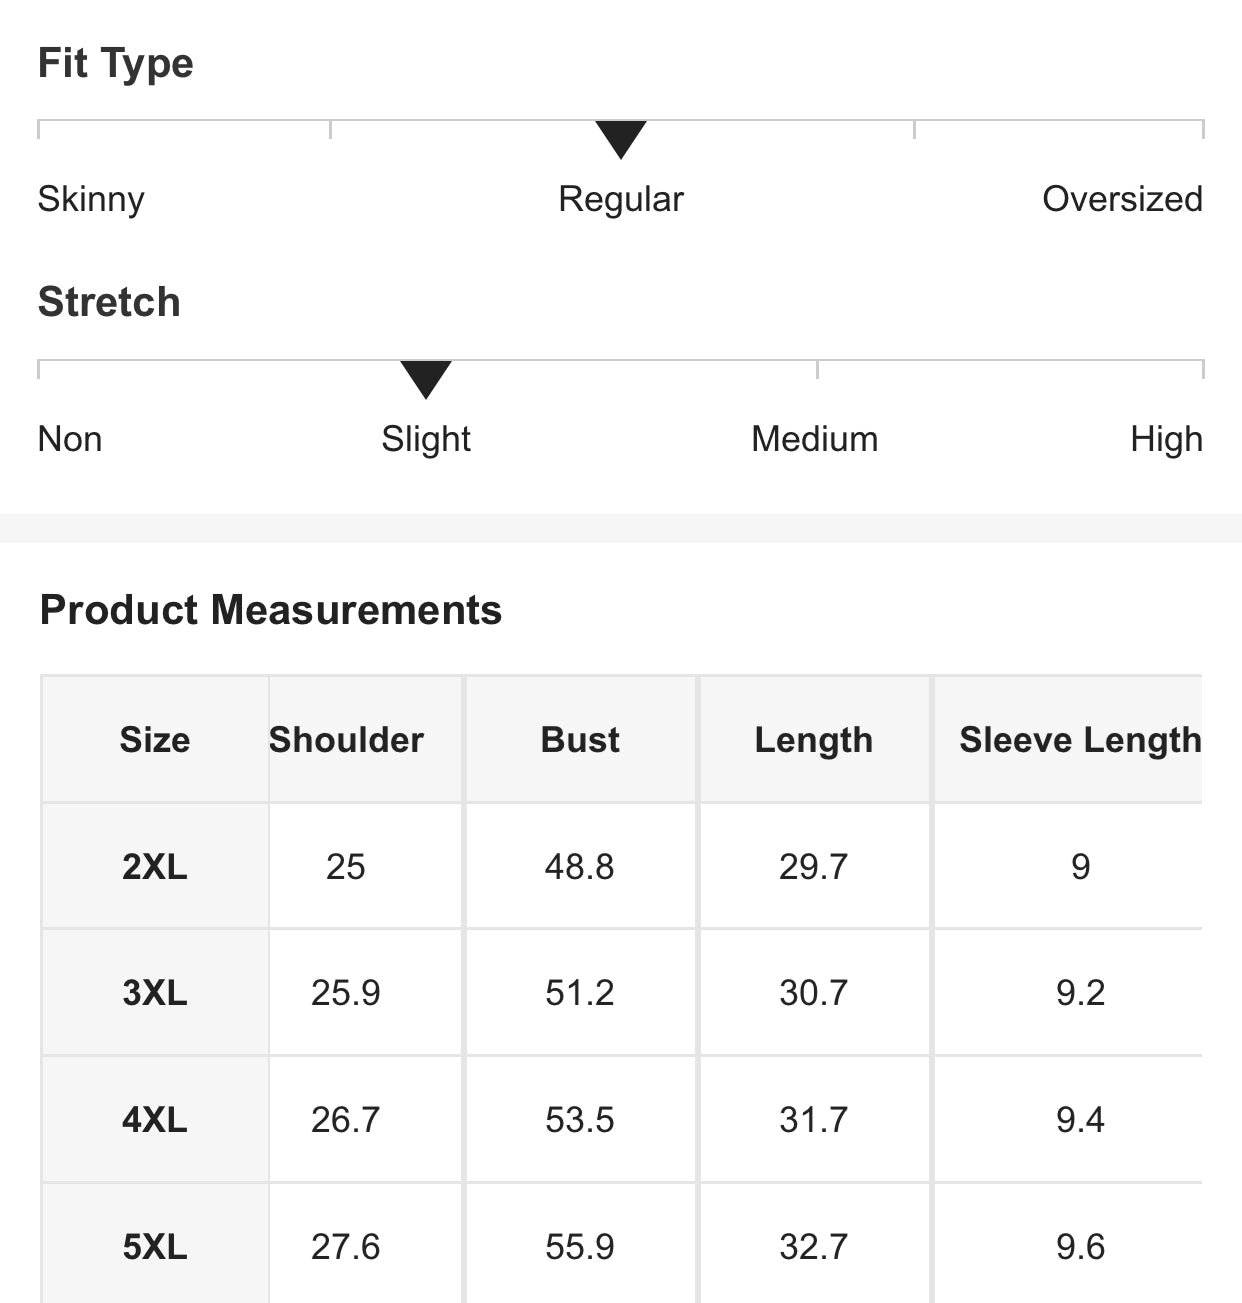This screenshot has height=1303, width=1242.
Task: Click the Bust column header
Action: click(x=580, y=740)
